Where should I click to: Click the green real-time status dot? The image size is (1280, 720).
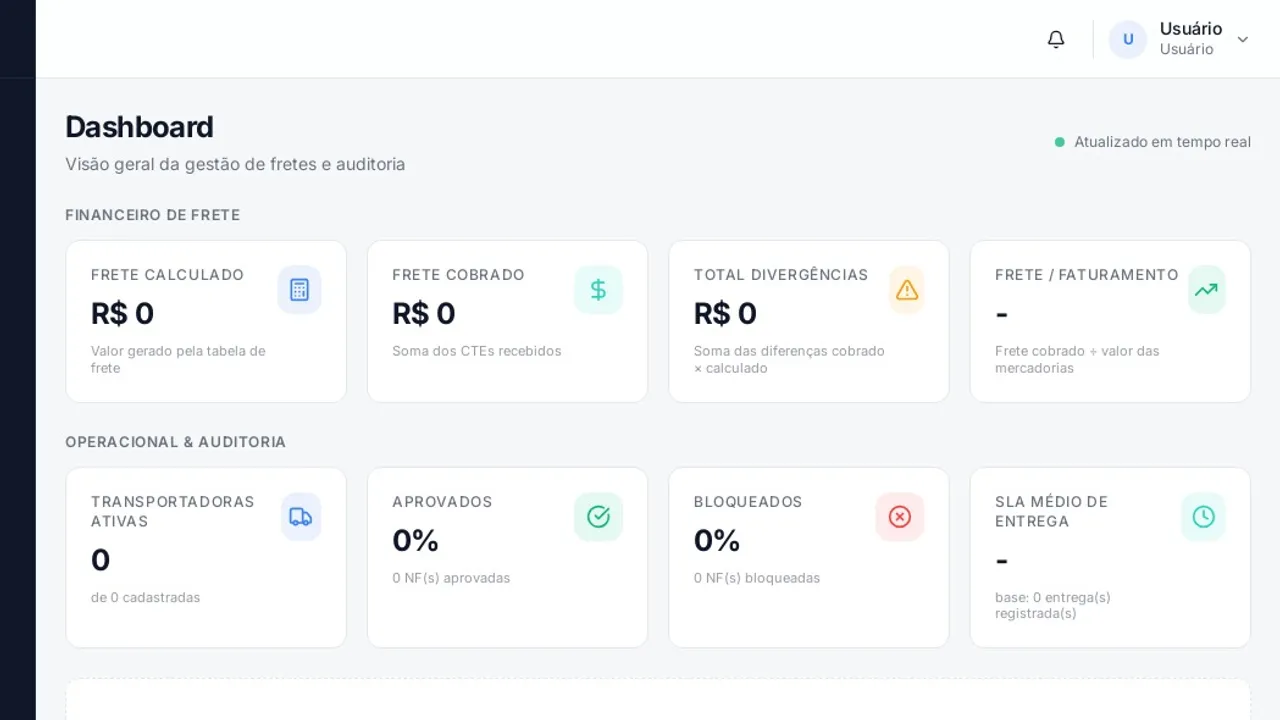(1060, 142)
